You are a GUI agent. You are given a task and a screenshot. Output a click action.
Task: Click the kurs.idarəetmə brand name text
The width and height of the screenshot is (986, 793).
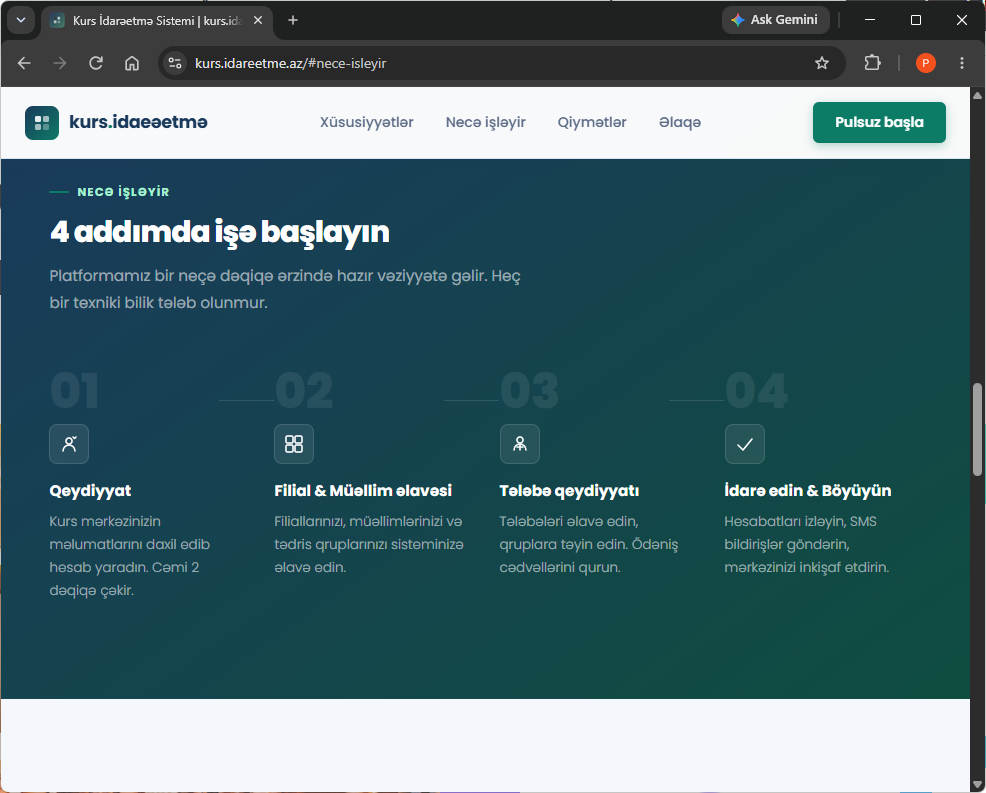(138, 122)
